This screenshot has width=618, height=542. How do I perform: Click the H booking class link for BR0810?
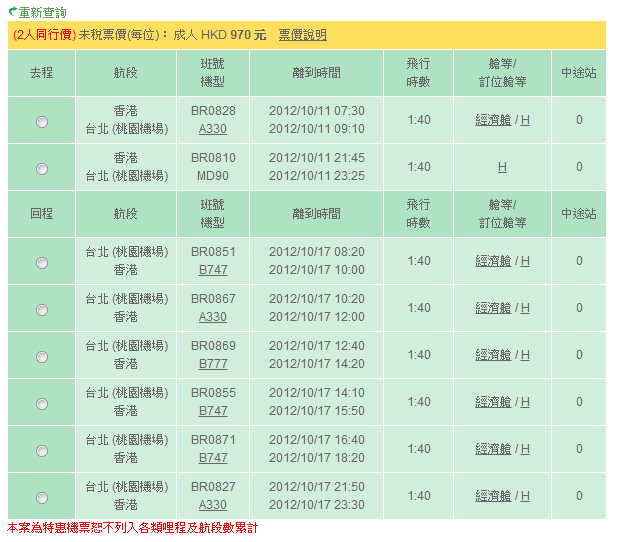click(x=502, y=167)
